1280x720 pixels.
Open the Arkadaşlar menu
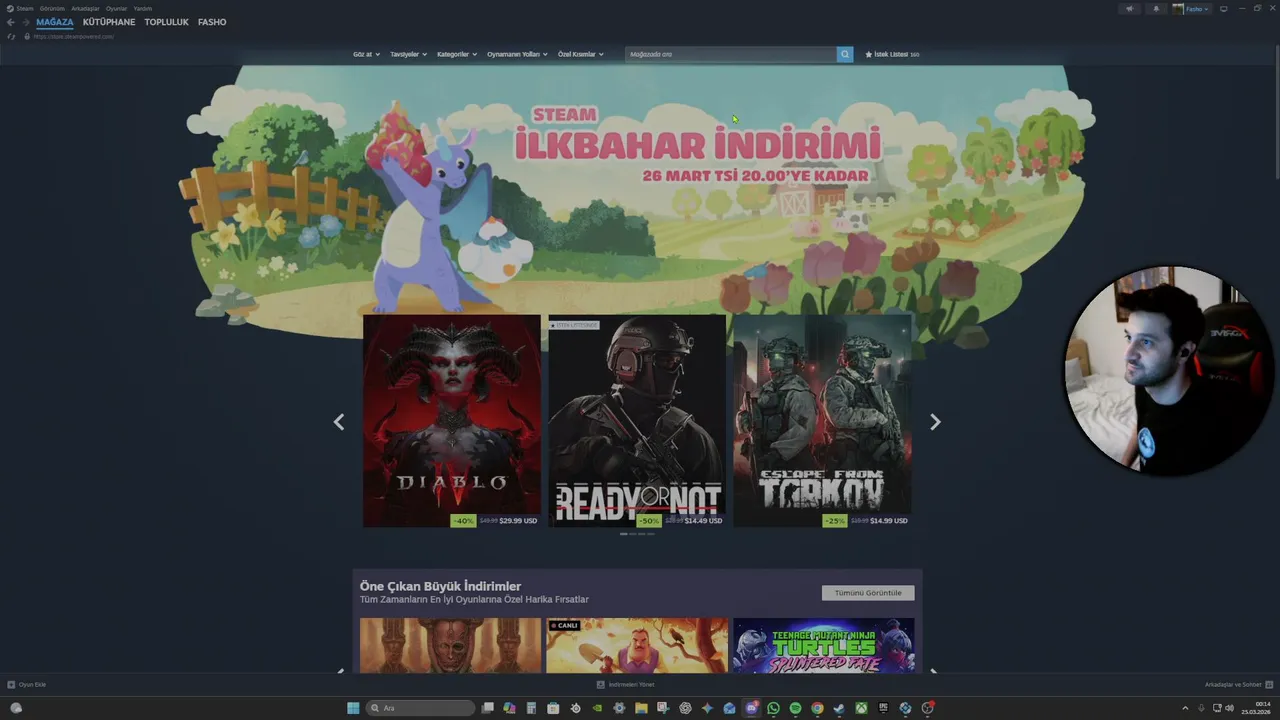click(x=85, y=8)
